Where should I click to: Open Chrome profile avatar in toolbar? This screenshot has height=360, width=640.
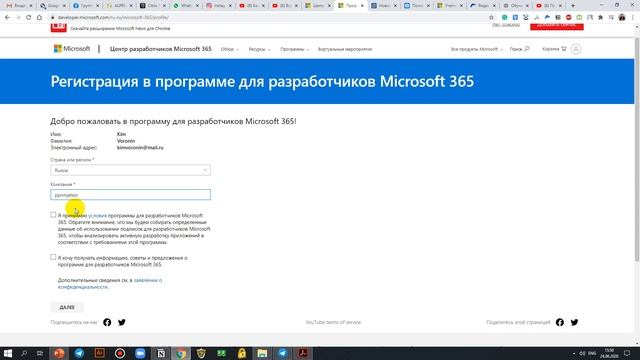click(622, 18)
